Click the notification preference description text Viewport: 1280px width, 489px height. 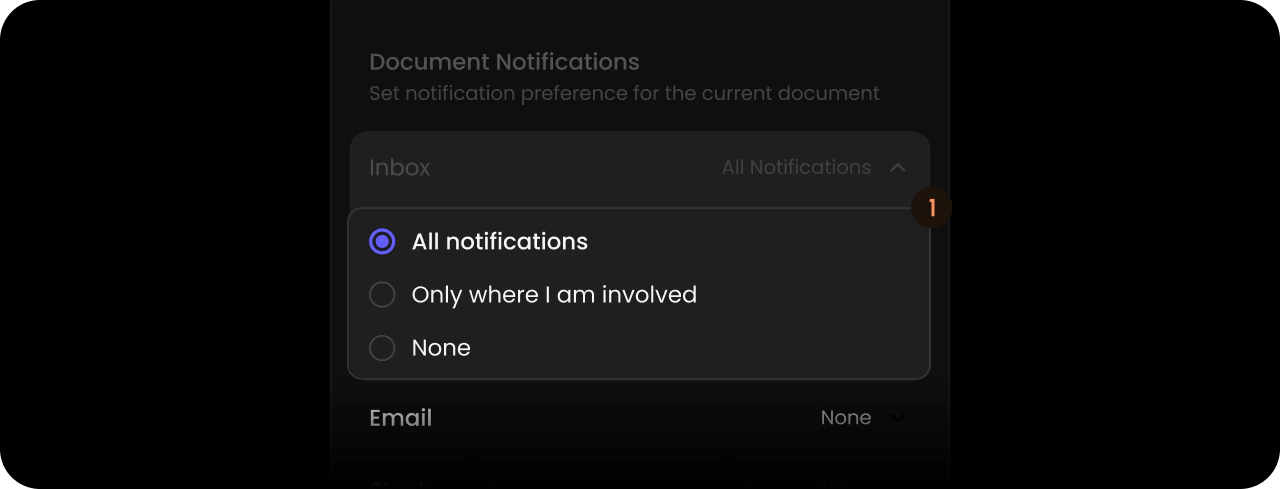click(x=624, y=94)
